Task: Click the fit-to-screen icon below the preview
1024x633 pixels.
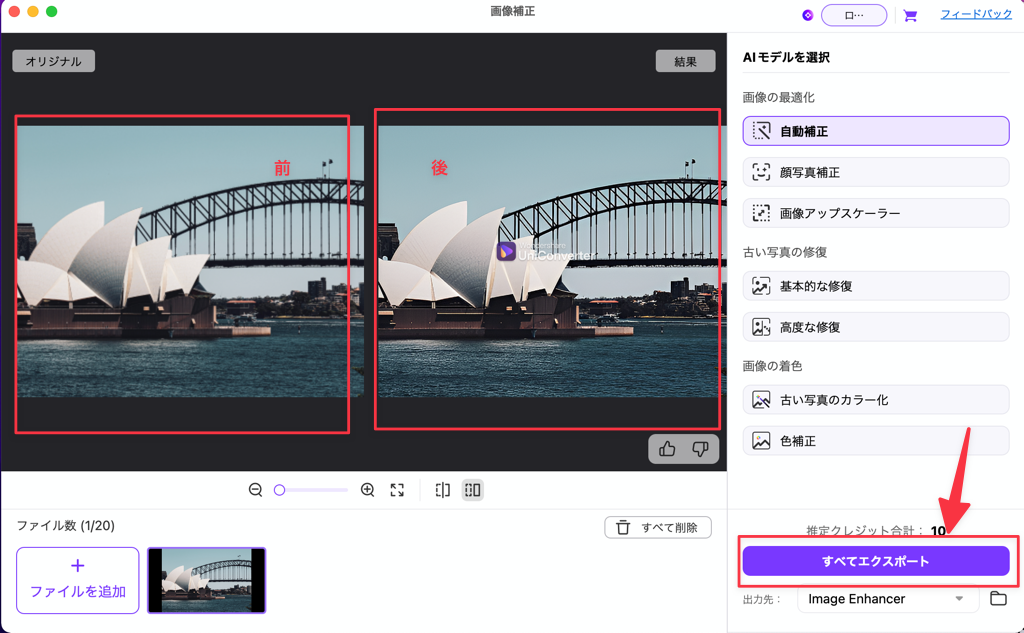Action: pyautogui.click(x=397, y=490)
